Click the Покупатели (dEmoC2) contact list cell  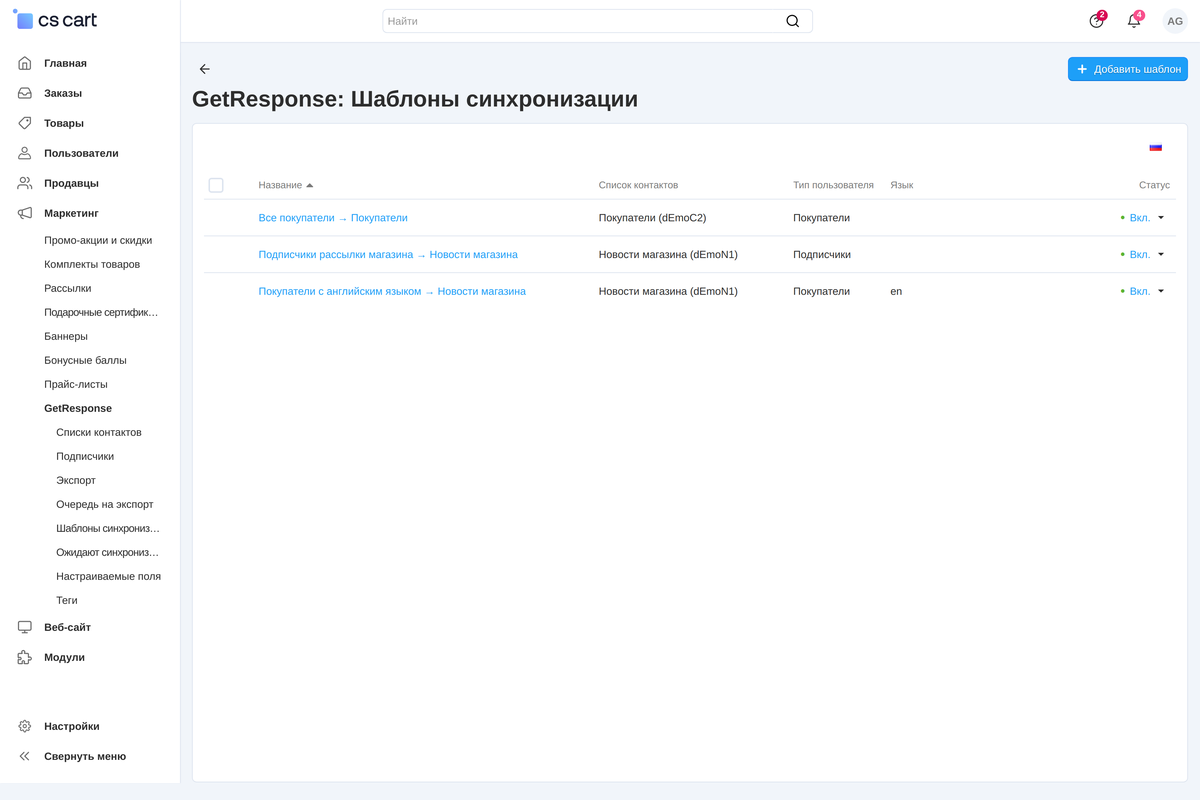pos(653,218)
